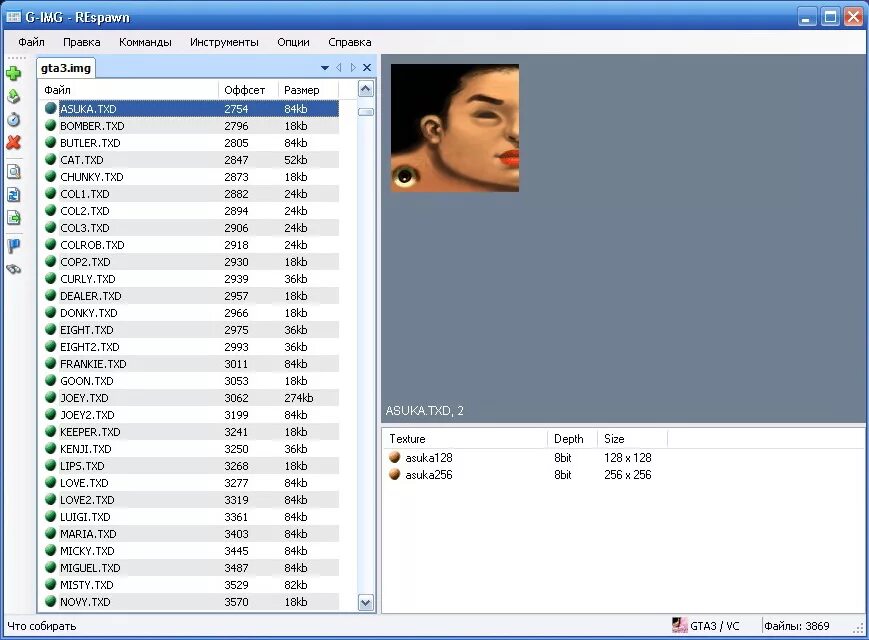
Task: Click the Size column header
Action: pos(632,439)
